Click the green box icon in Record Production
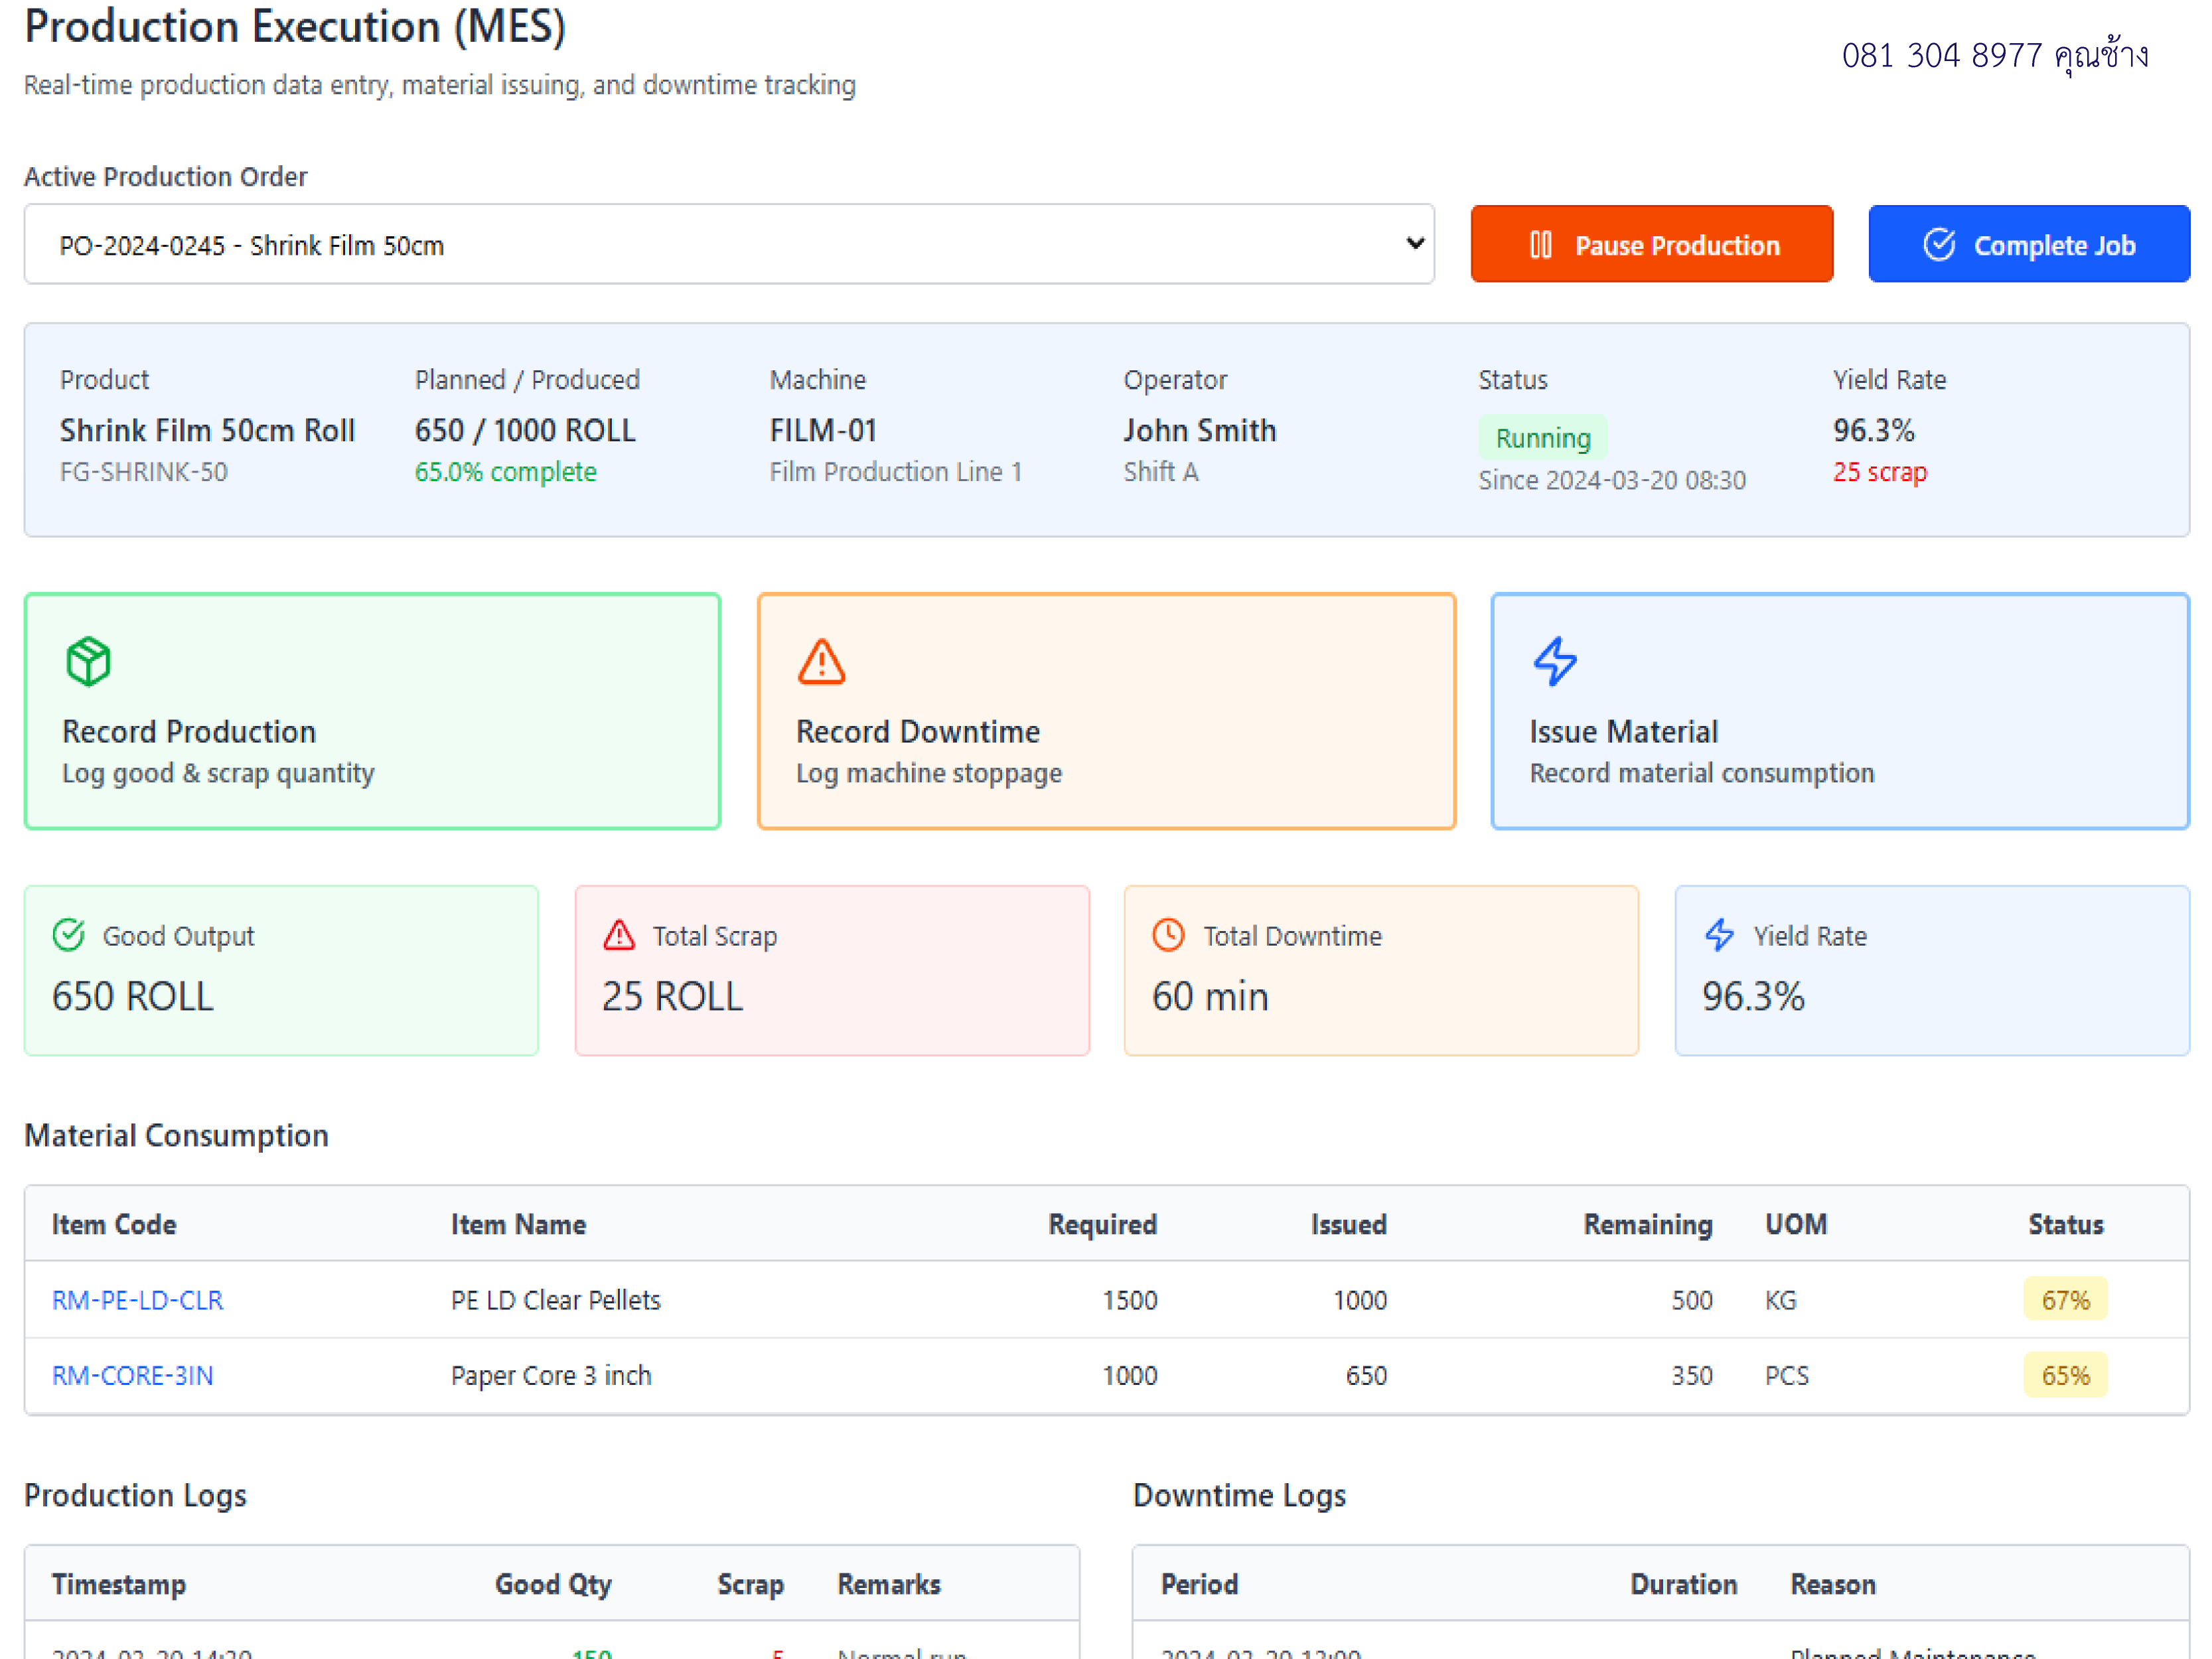2212x1659 pixels. [88, 662]
